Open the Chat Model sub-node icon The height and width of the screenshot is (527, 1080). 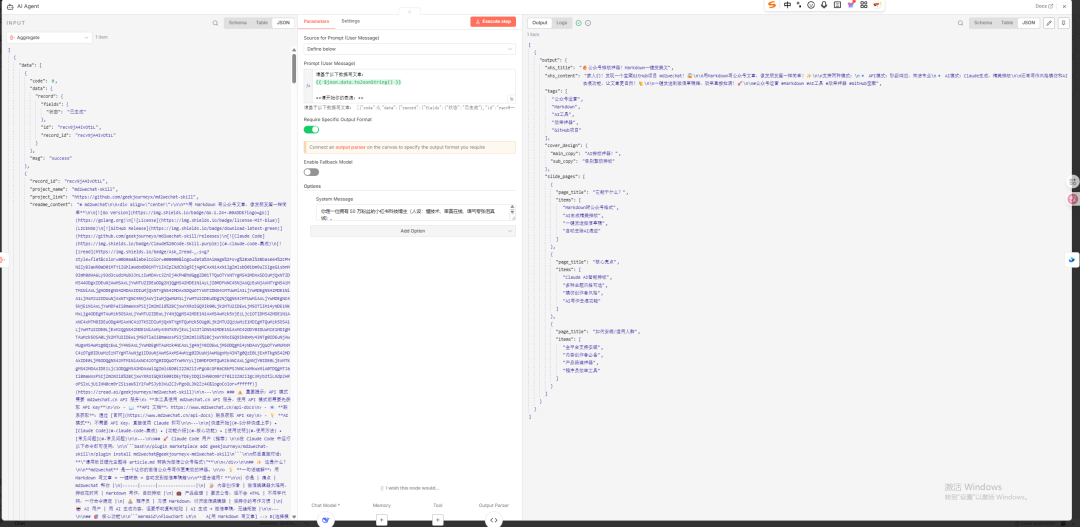pos(325,520)
